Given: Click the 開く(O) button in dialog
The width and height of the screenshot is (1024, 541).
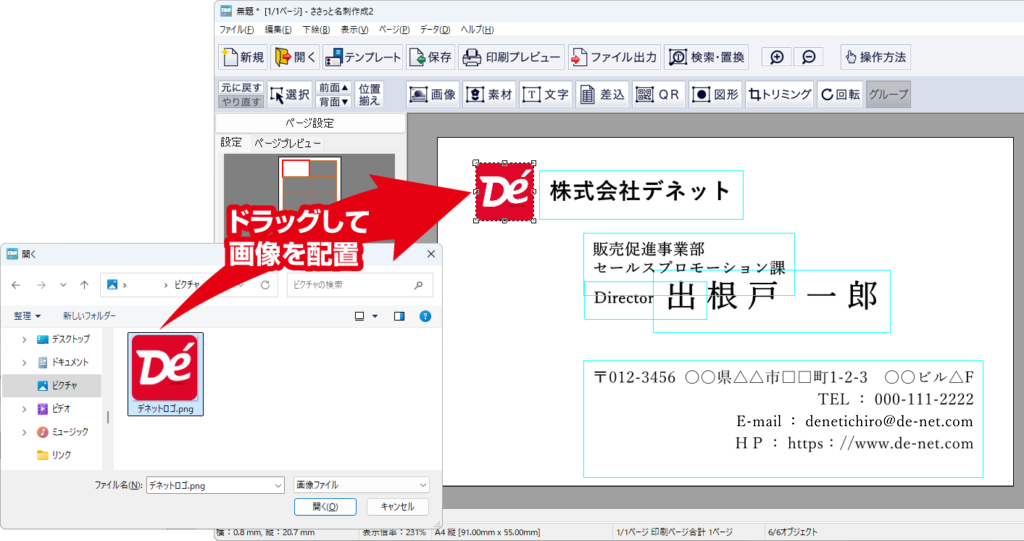Looking at the screenshot, I should pyautogui.click(x=325, y=506).
